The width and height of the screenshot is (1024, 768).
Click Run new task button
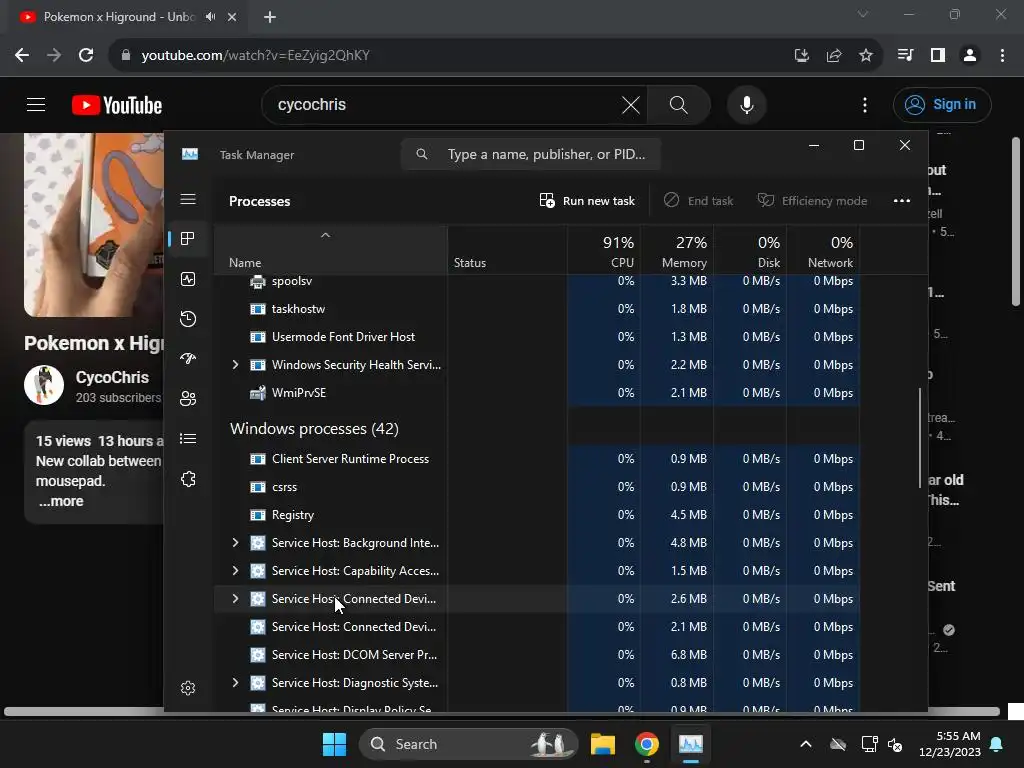point(586,200)
